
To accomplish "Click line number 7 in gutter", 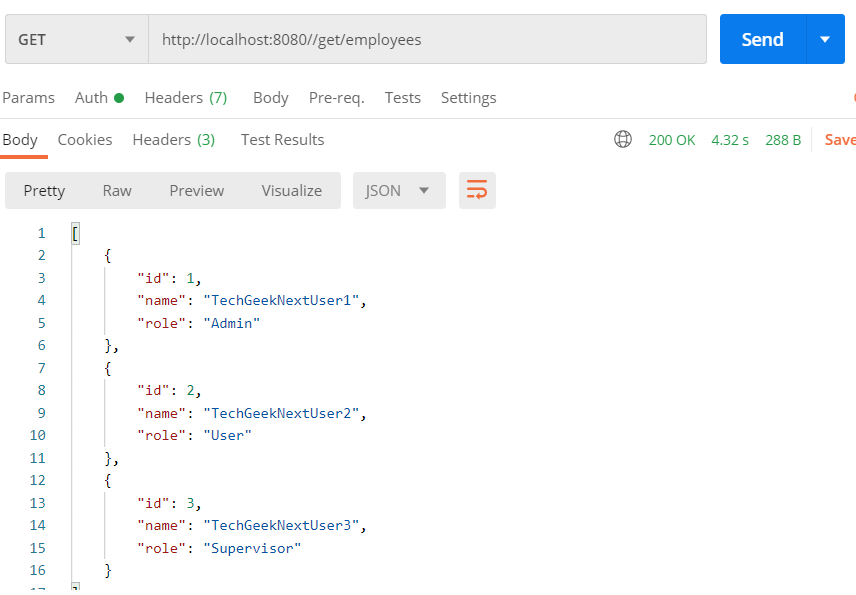I will [41, 368].
